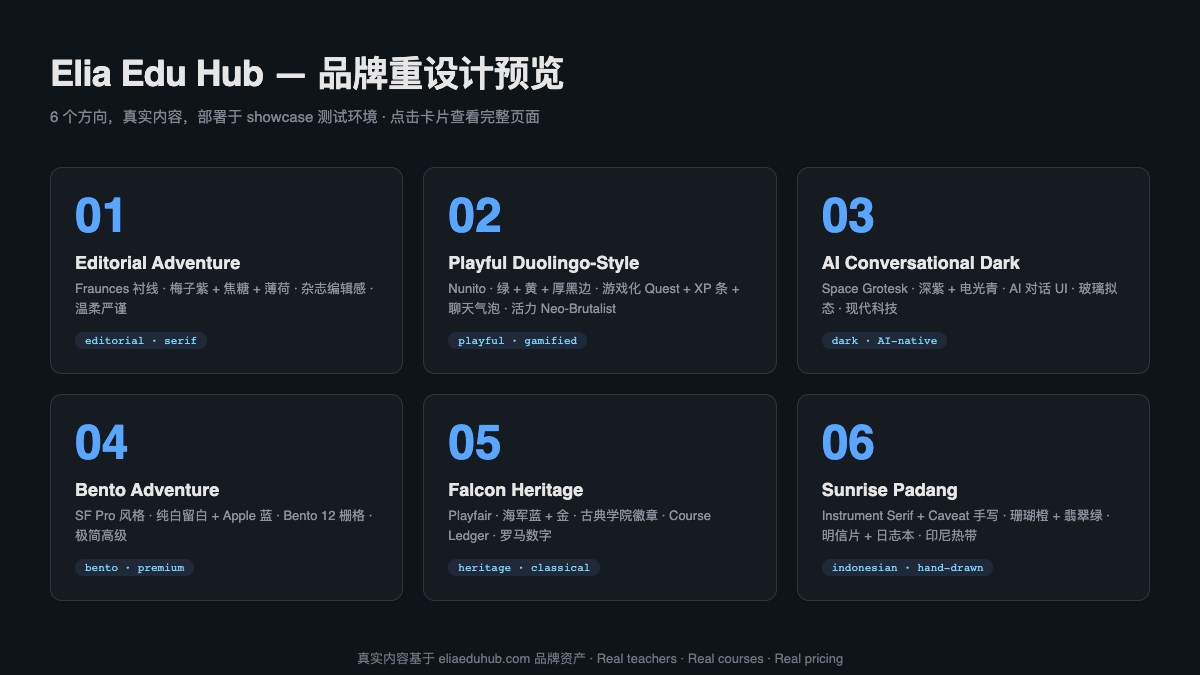Click the footer text mentioning eliaeduhub.com

[x=600, y=659]
